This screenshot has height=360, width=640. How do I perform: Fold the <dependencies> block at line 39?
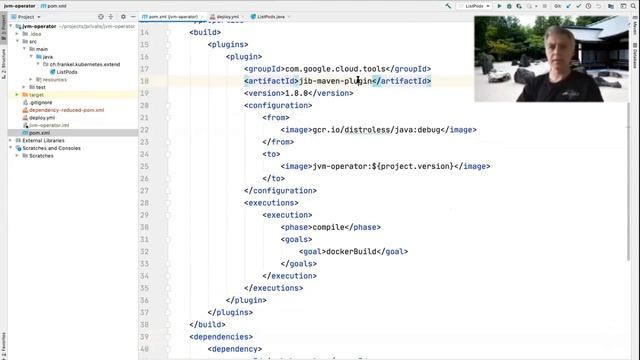(x=168, y=337)
